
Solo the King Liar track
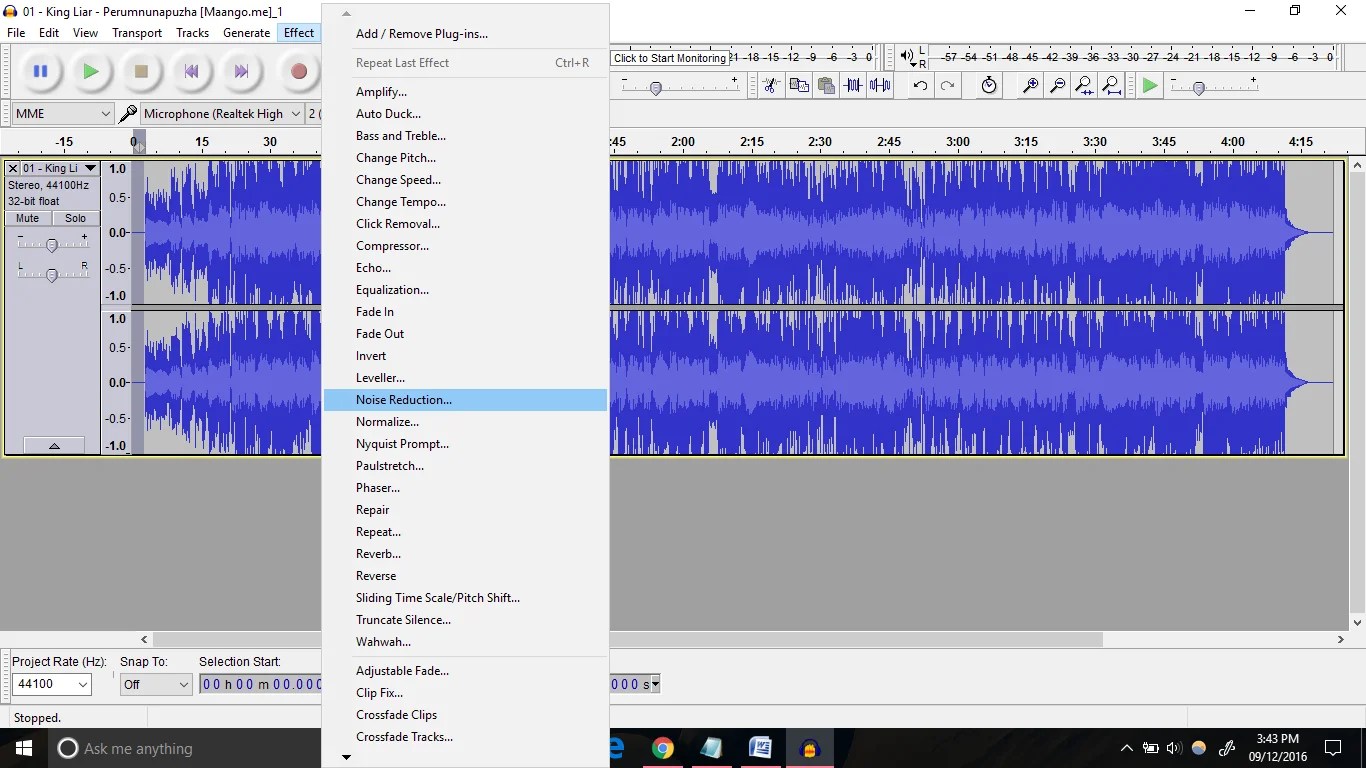point(75,218)
